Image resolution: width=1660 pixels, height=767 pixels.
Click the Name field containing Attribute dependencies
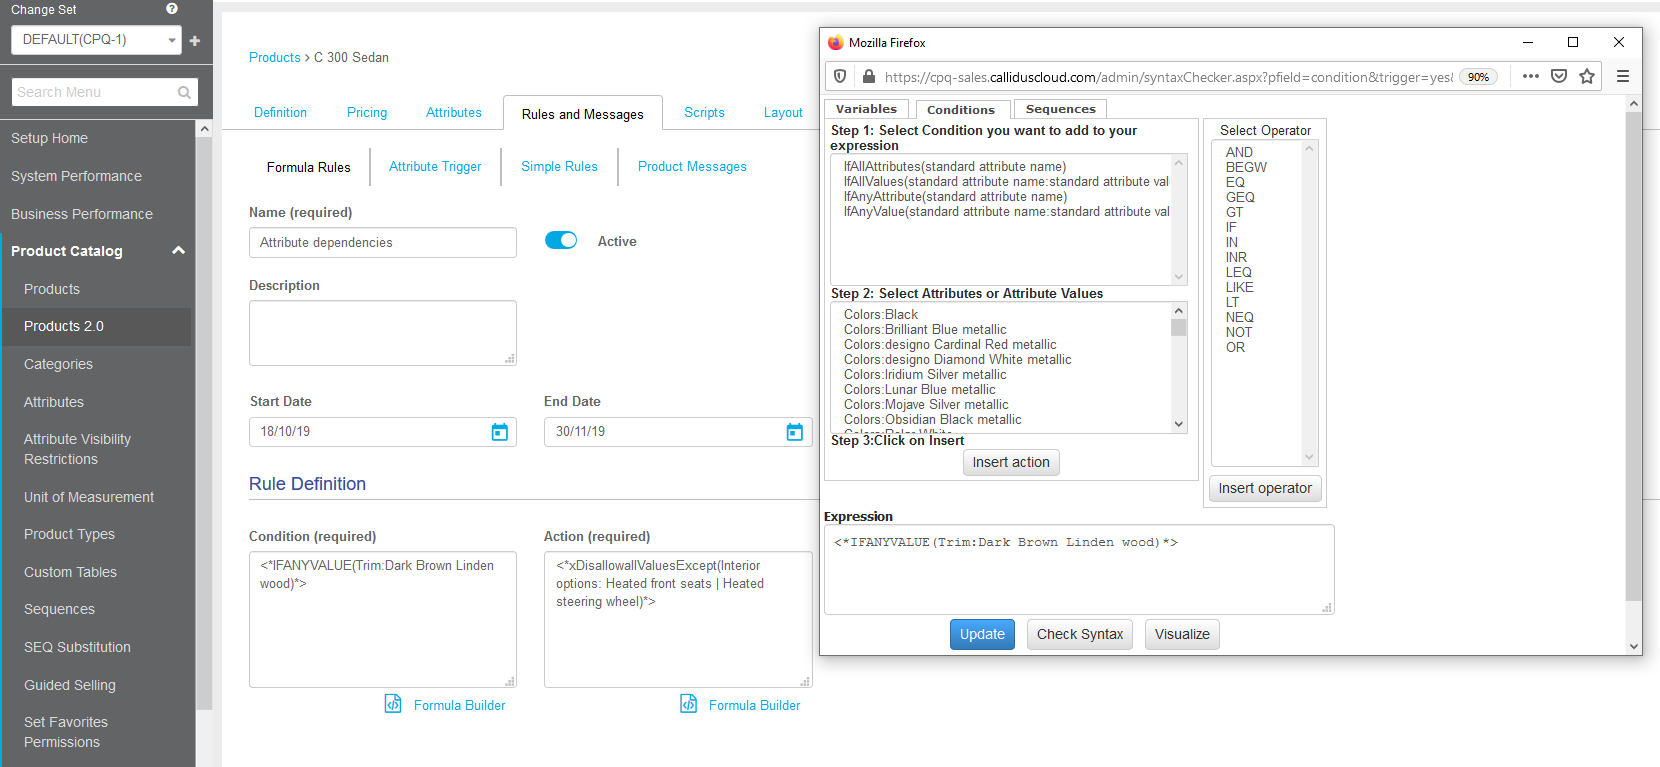click(x=383, y=242)
